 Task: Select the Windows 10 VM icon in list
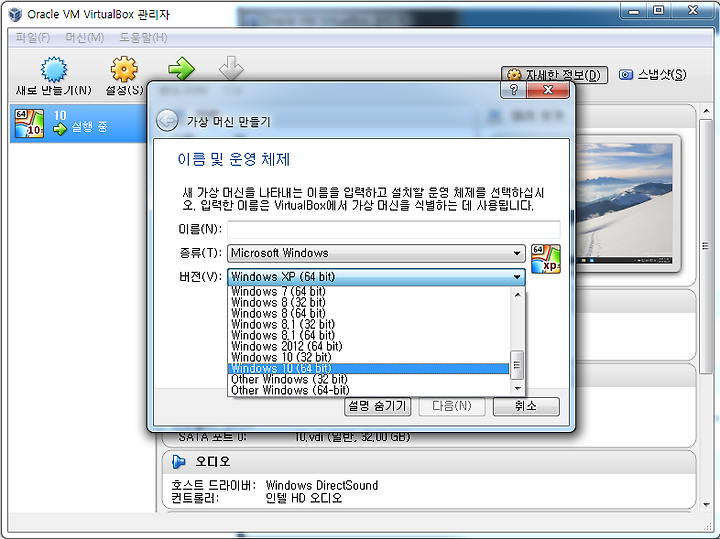click(x=29, y=124)
